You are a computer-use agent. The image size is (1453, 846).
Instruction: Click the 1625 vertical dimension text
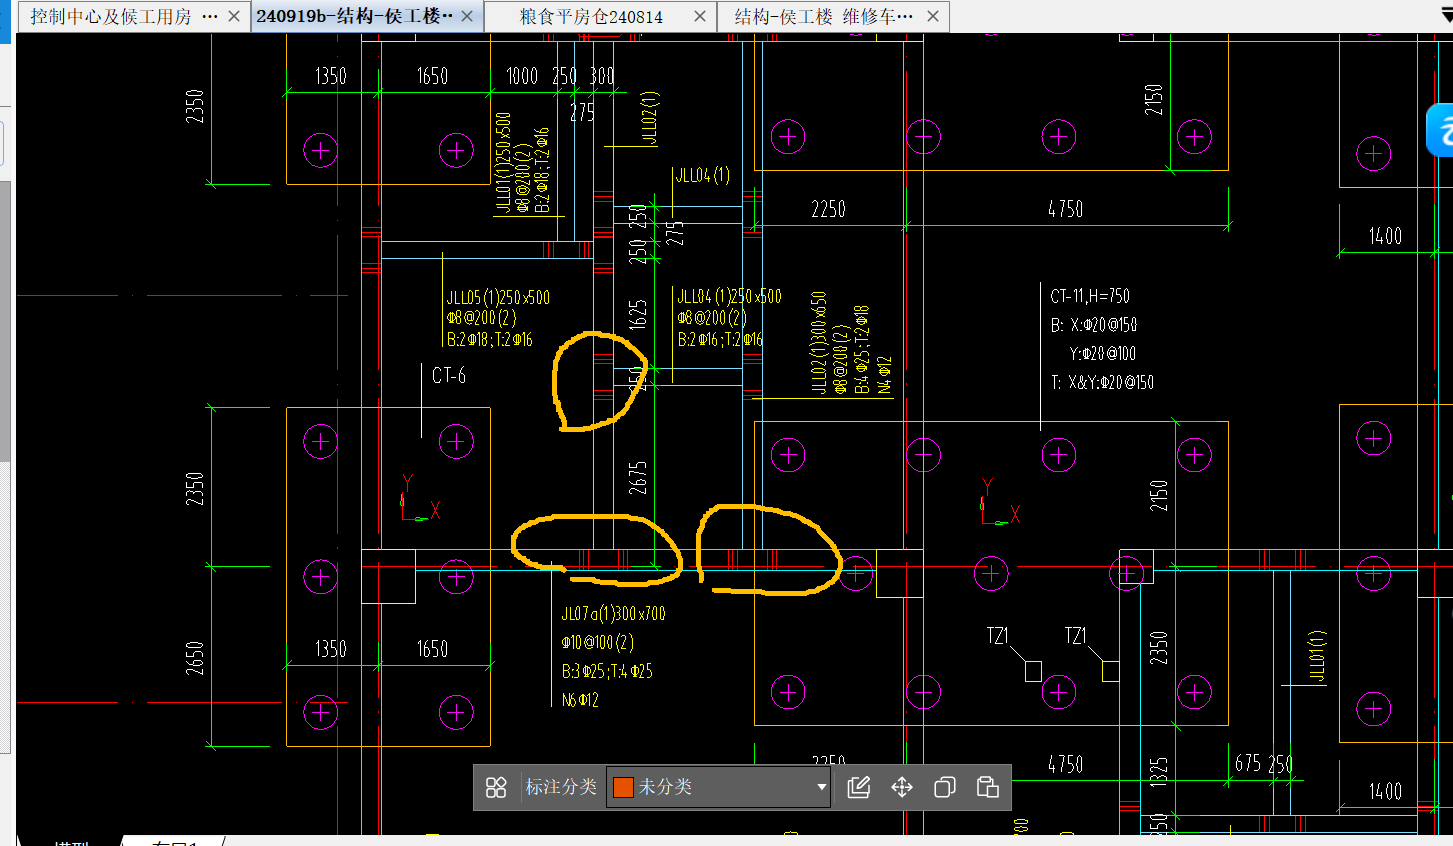[x=638, y=315]
